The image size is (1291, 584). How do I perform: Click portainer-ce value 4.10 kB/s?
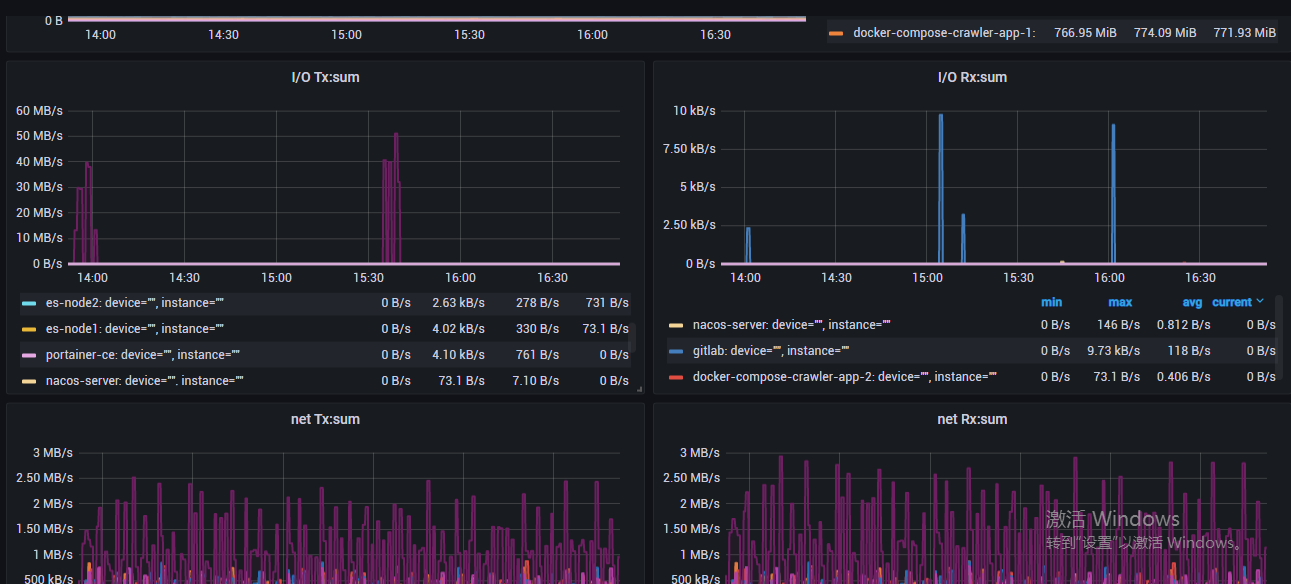click(x=458, y=355)
